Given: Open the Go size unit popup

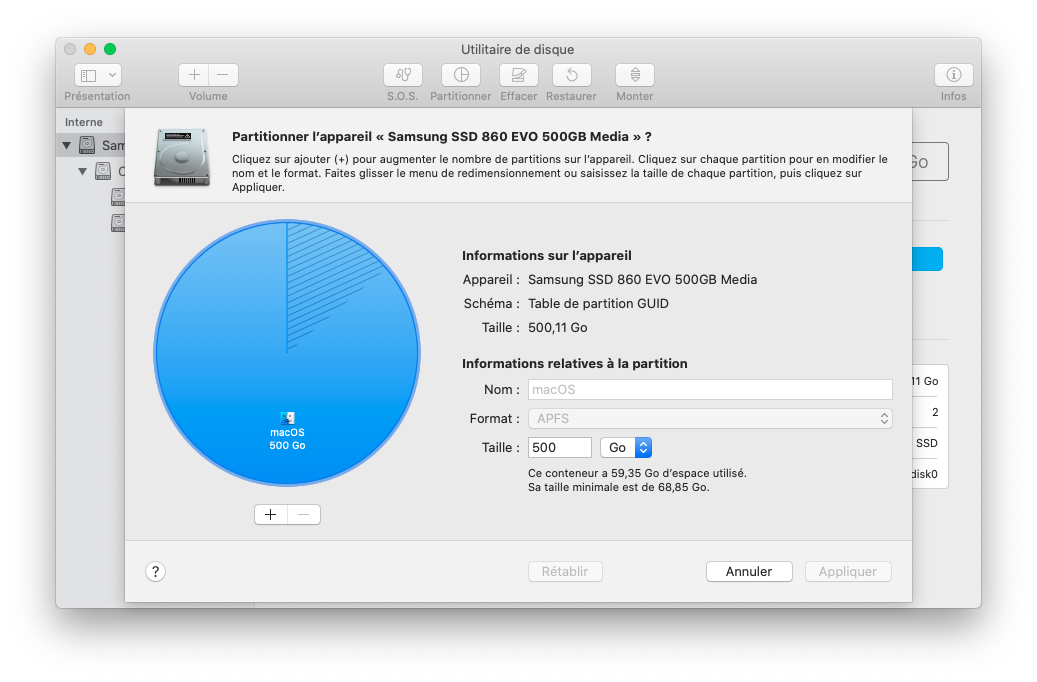Looking at the screenshot, I should point(626,448).
